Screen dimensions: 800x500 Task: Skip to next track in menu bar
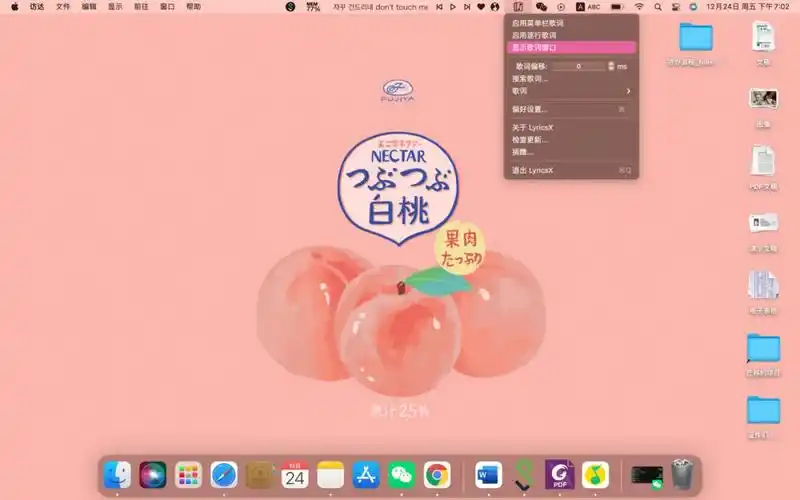point(467,7)
